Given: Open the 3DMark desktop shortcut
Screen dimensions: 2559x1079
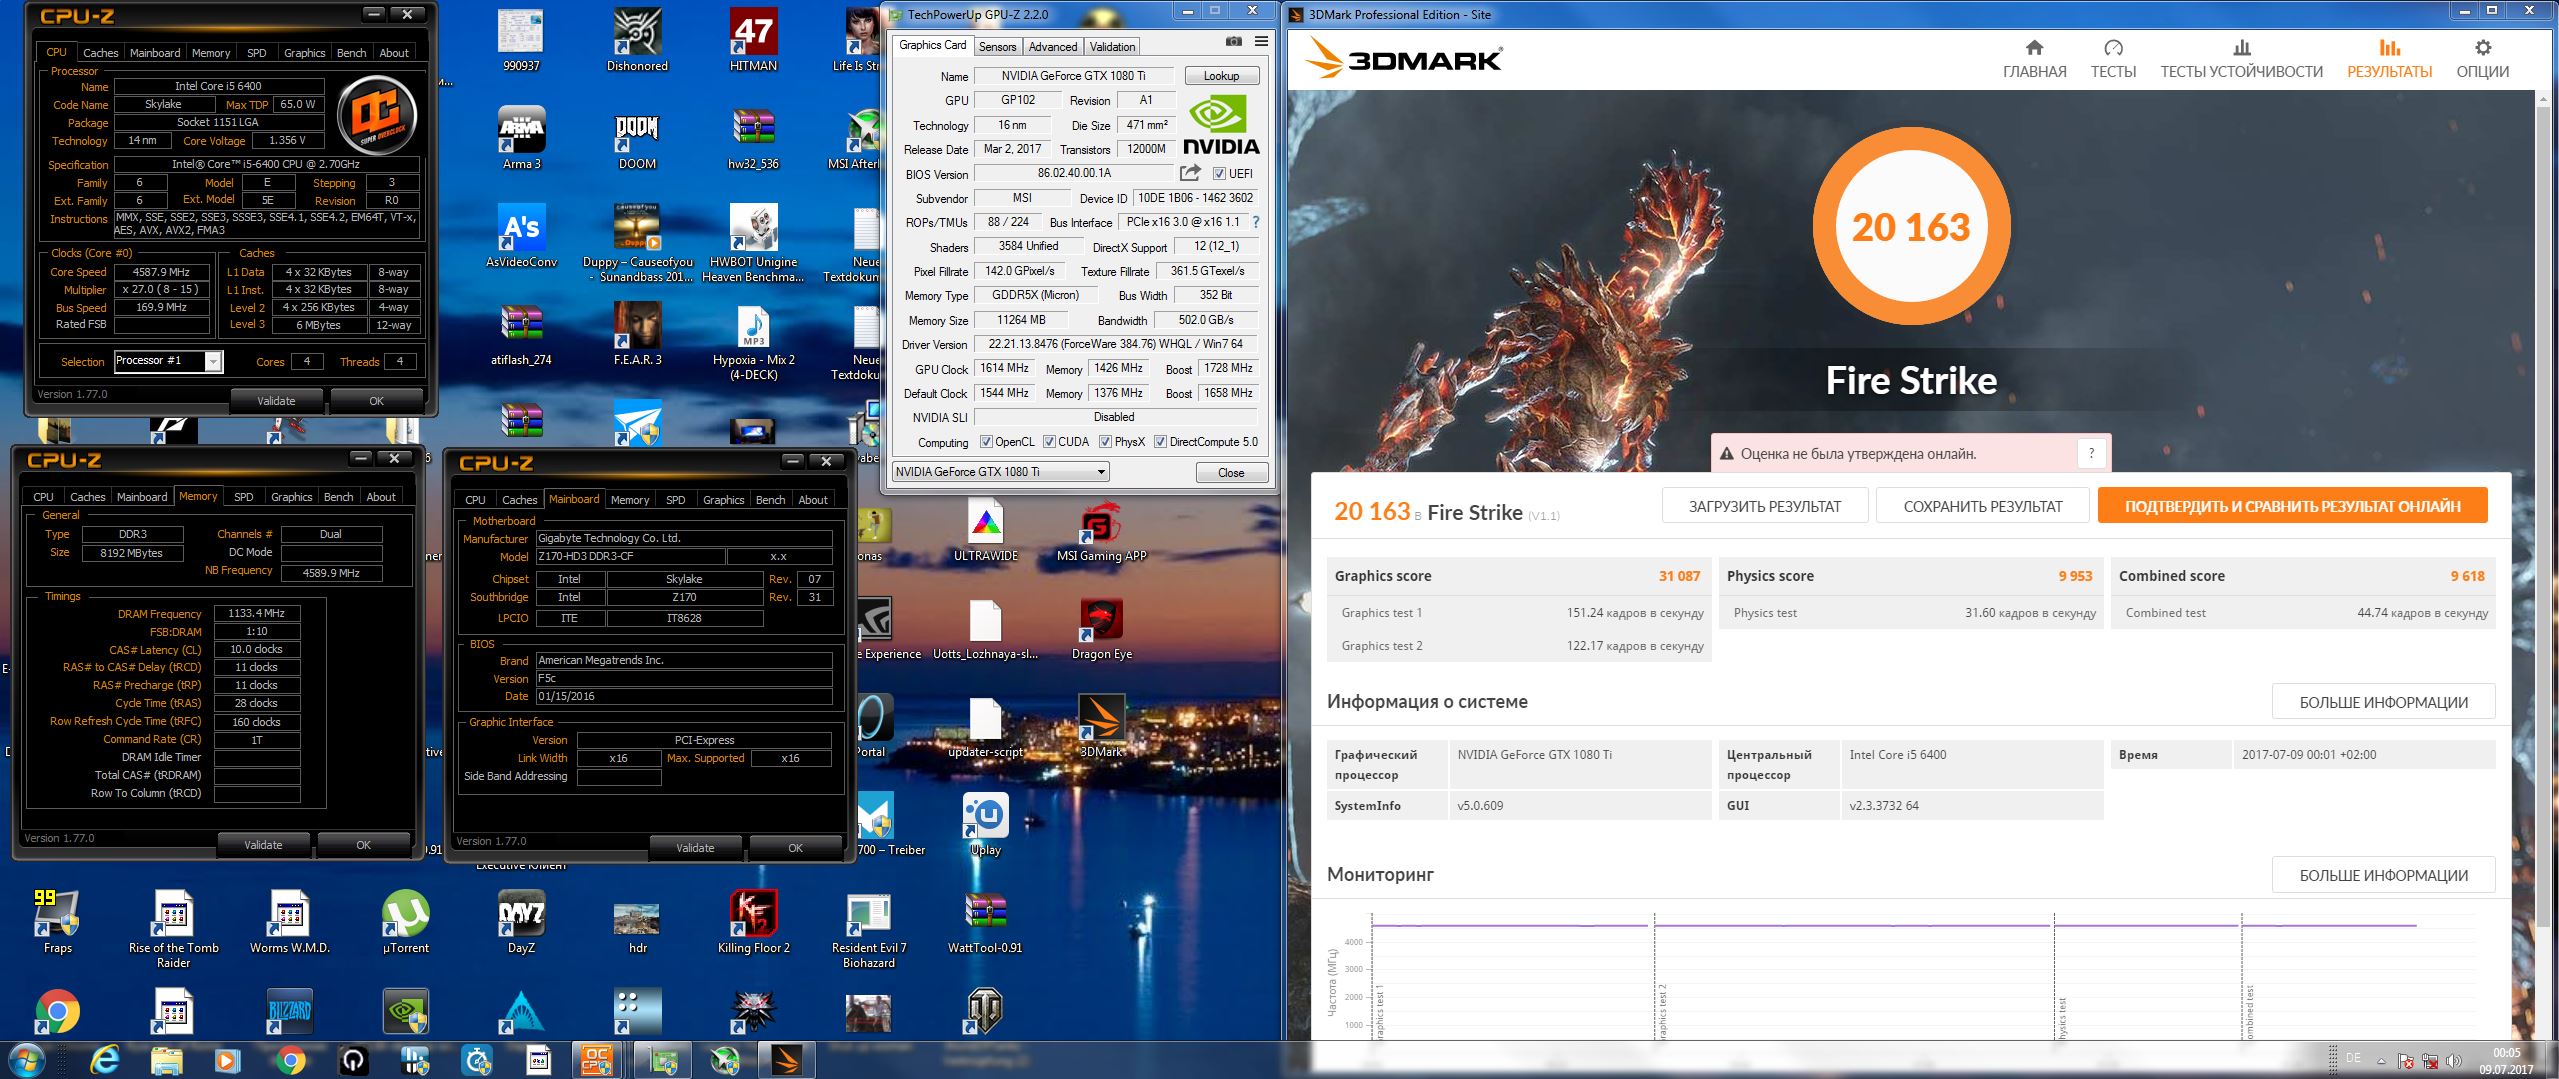Looking at the screenshot, I should click(x=1101, y=726).
